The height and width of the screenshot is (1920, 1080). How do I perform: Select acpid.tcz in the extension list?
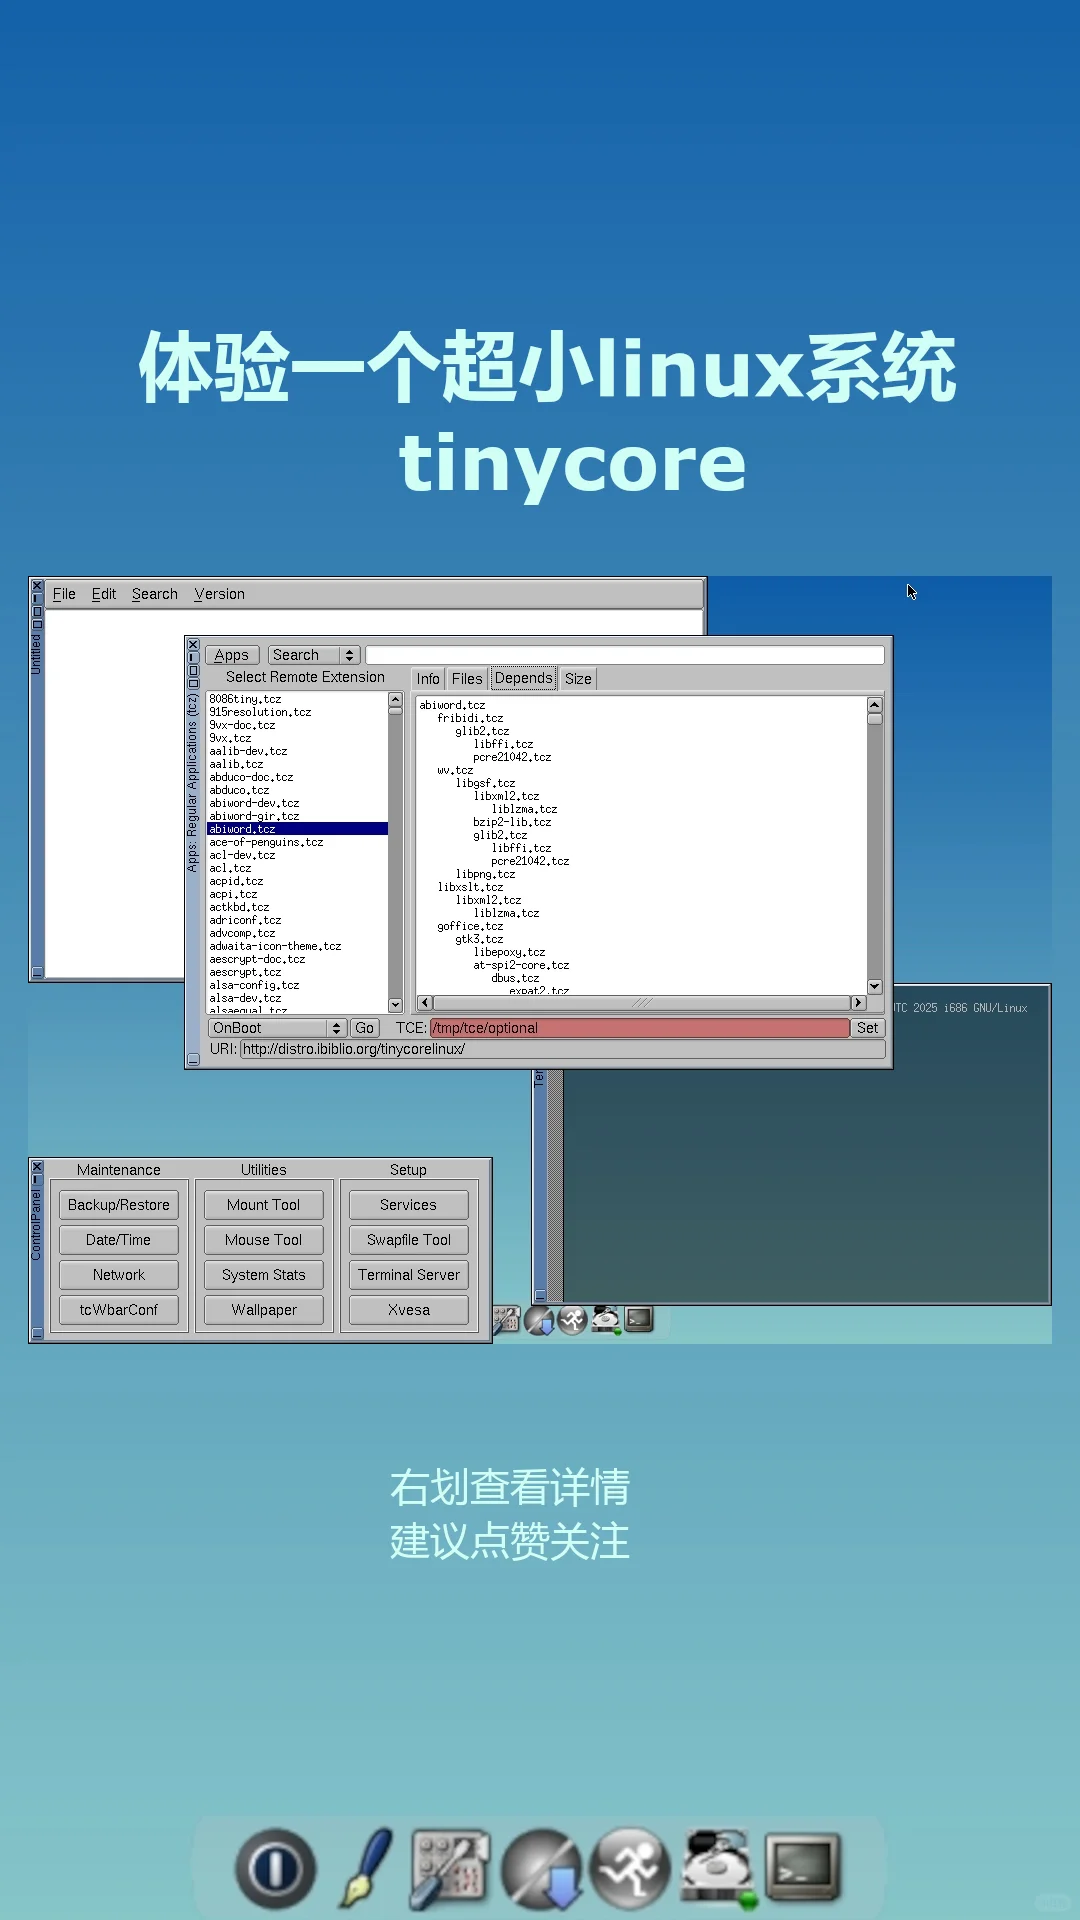(297, 881)
